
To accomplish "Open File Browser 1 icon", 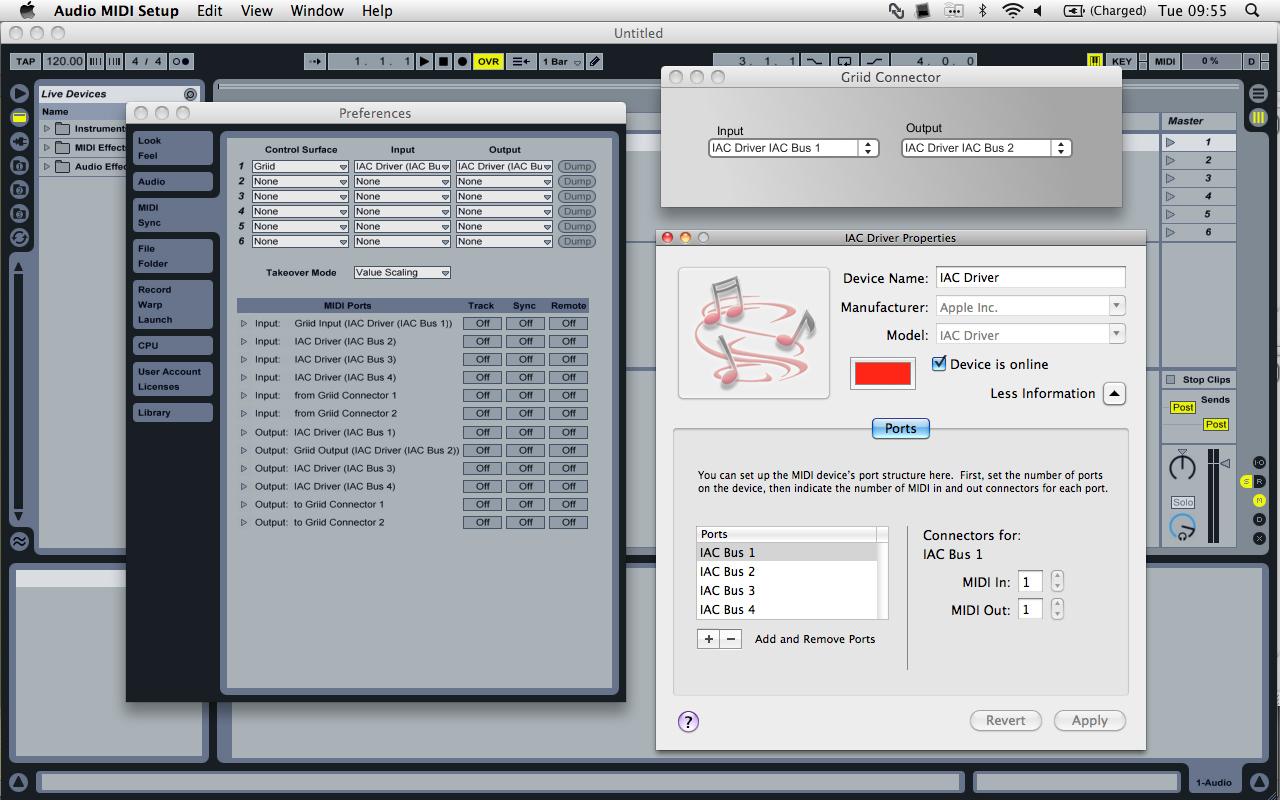I will click(19, 165).
